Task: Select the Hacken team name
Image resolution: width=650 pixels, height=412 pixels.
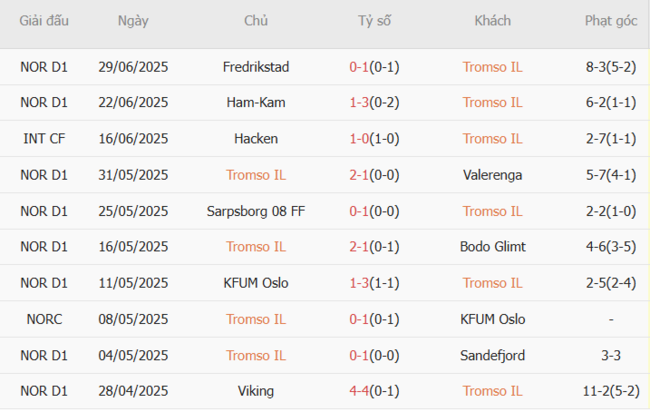Action: point(256,138)
